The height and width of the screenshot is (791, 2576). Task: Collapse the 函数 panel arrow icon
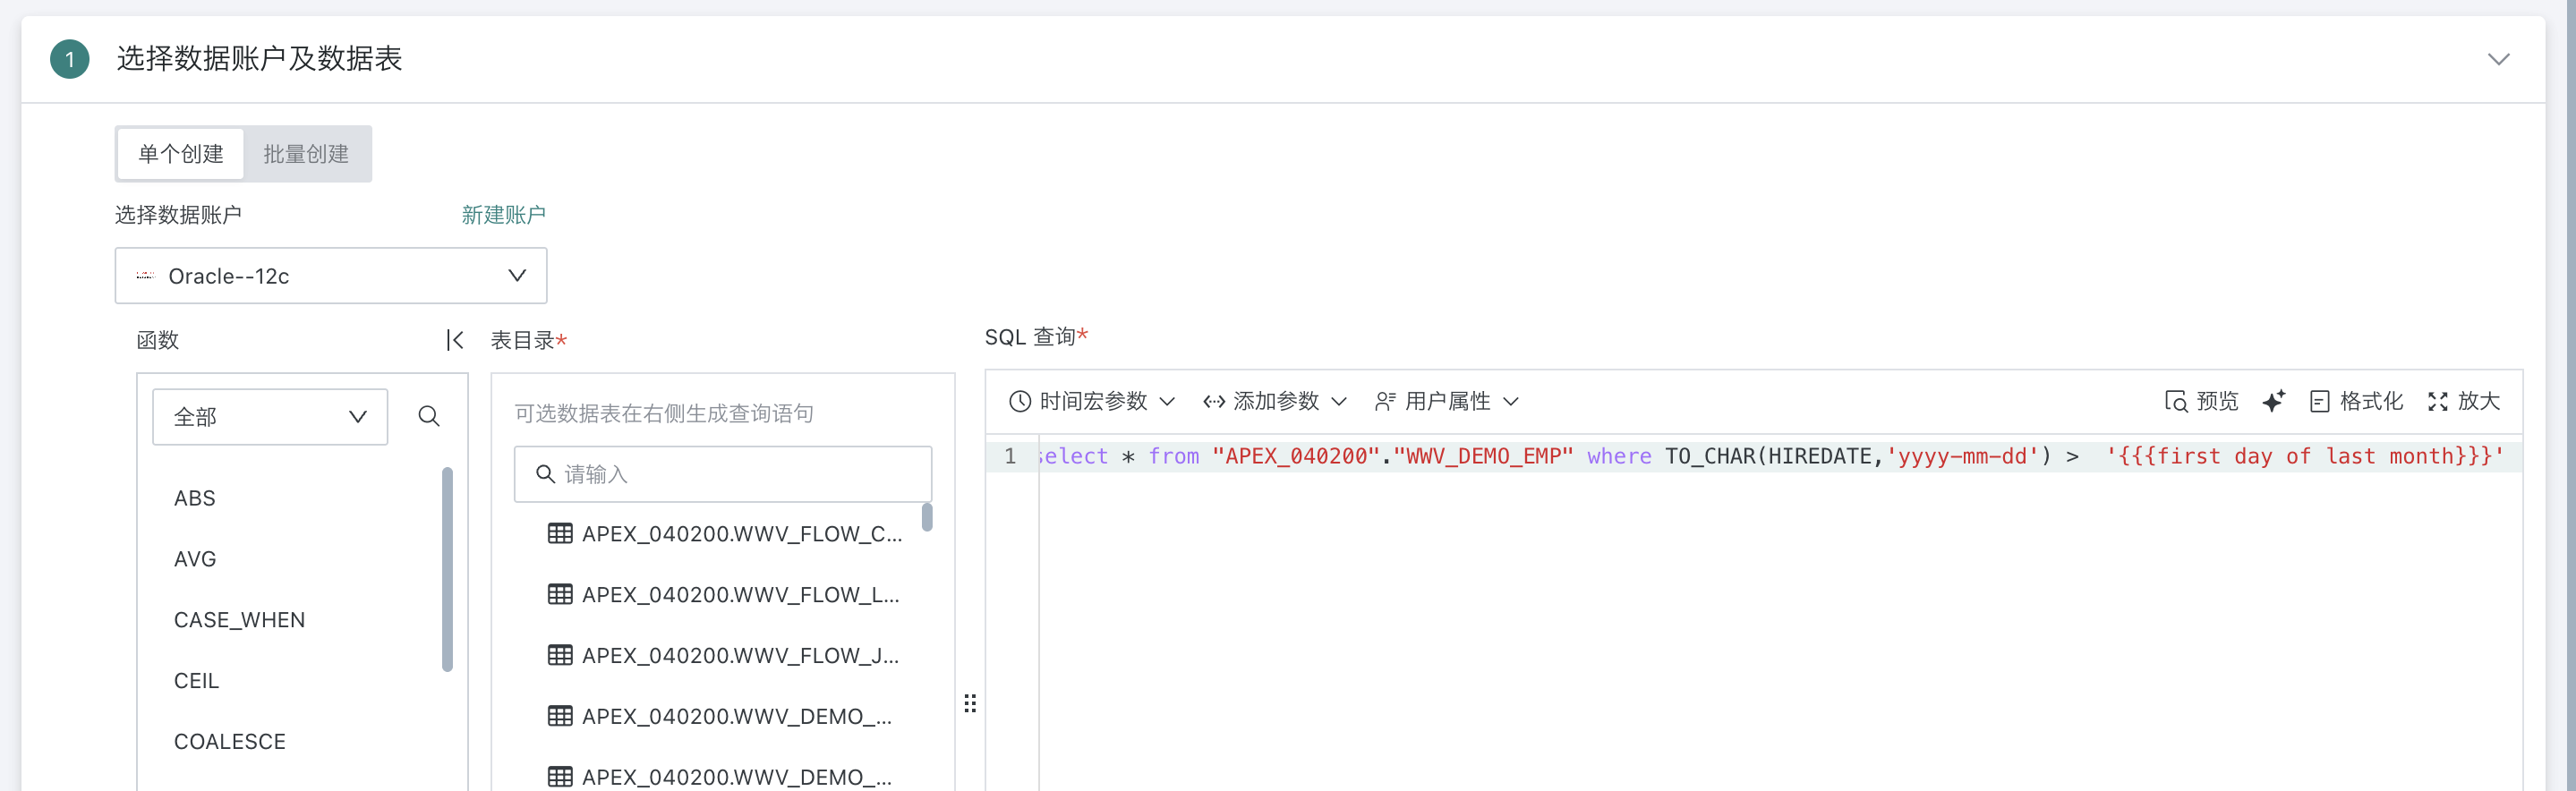tap(455, 340)
